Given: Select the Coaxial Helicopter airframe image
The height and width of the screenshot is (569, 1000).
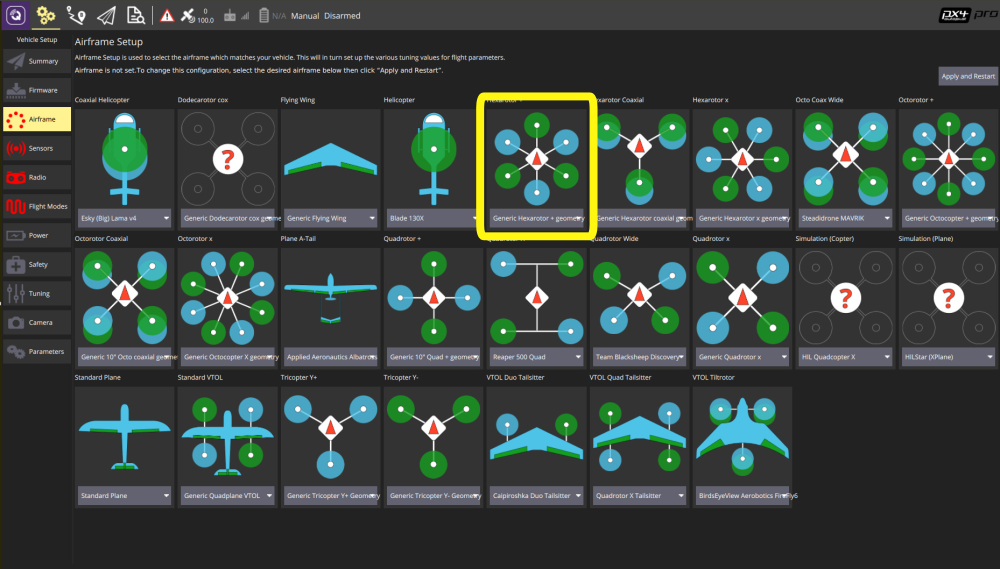Looking at the screenshot, I should (x=124, y=158).
